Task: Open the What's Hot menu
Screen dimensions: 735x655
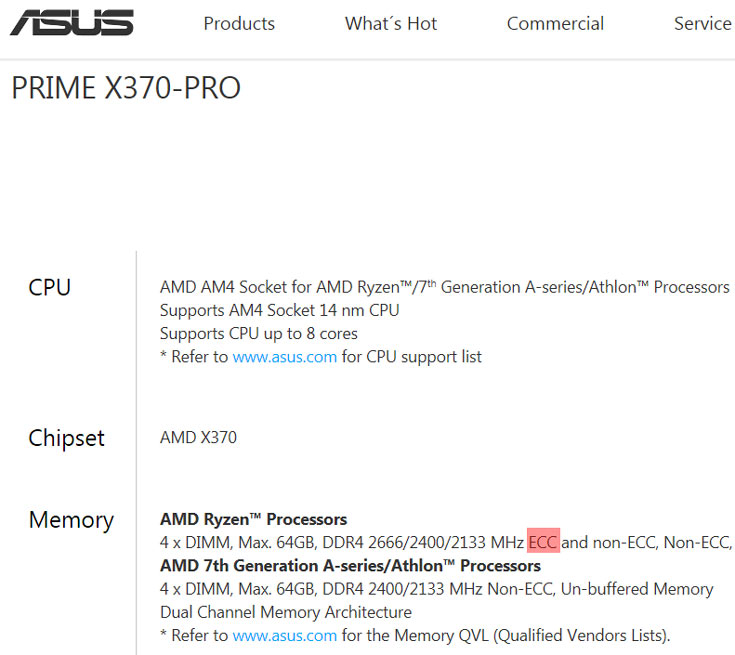Action: 391,24
